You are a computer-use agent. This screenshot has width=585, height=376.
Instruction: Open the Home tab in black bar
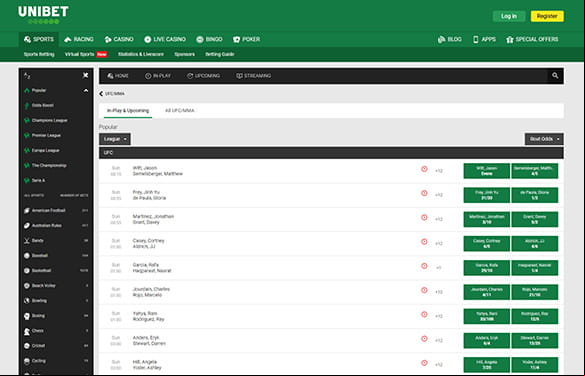(118, 76)
